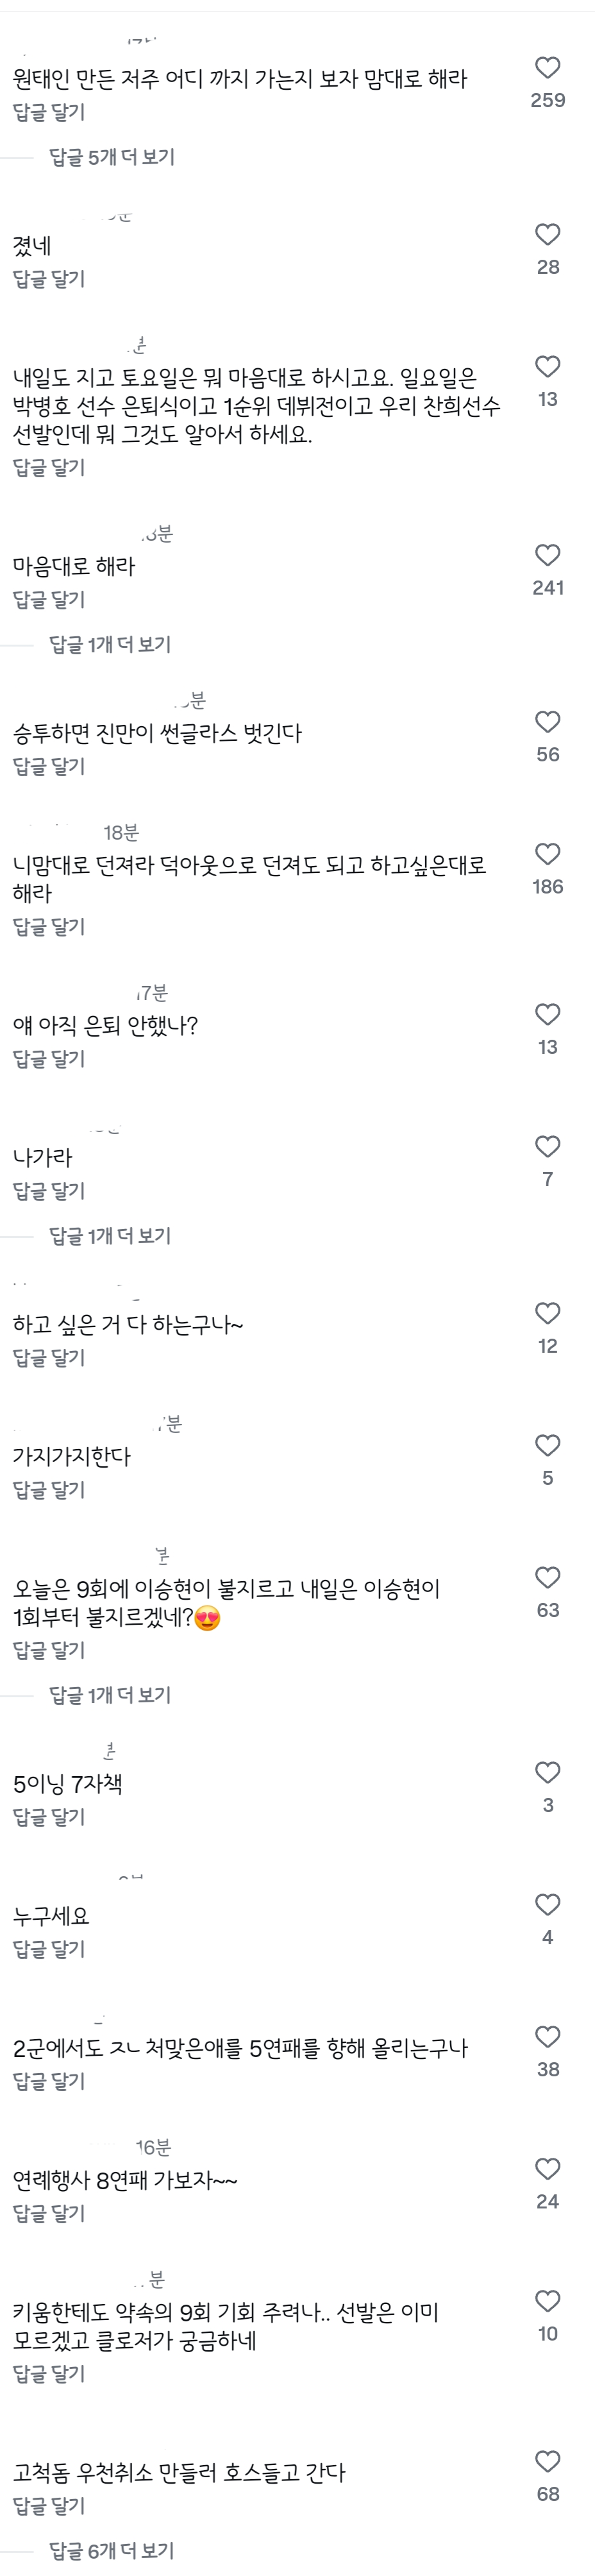Image resolution: width=595 pixels, height=2576 pixels.
Task: Like the '가지가지한다' comment
Action: pyautogui.click(x=547, y=1446)
